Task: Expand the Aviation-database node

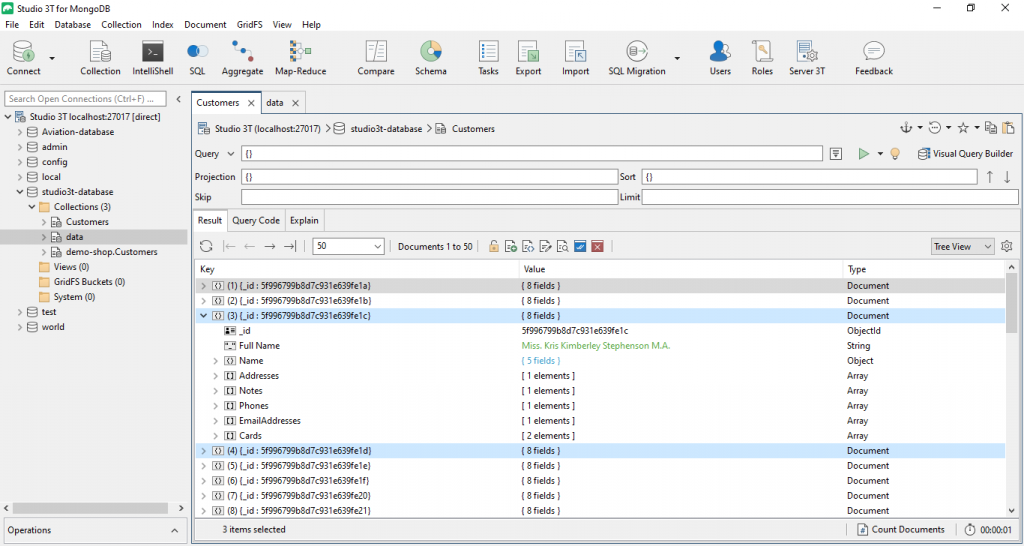Action: pyautogui.click(x=20, y=132)
